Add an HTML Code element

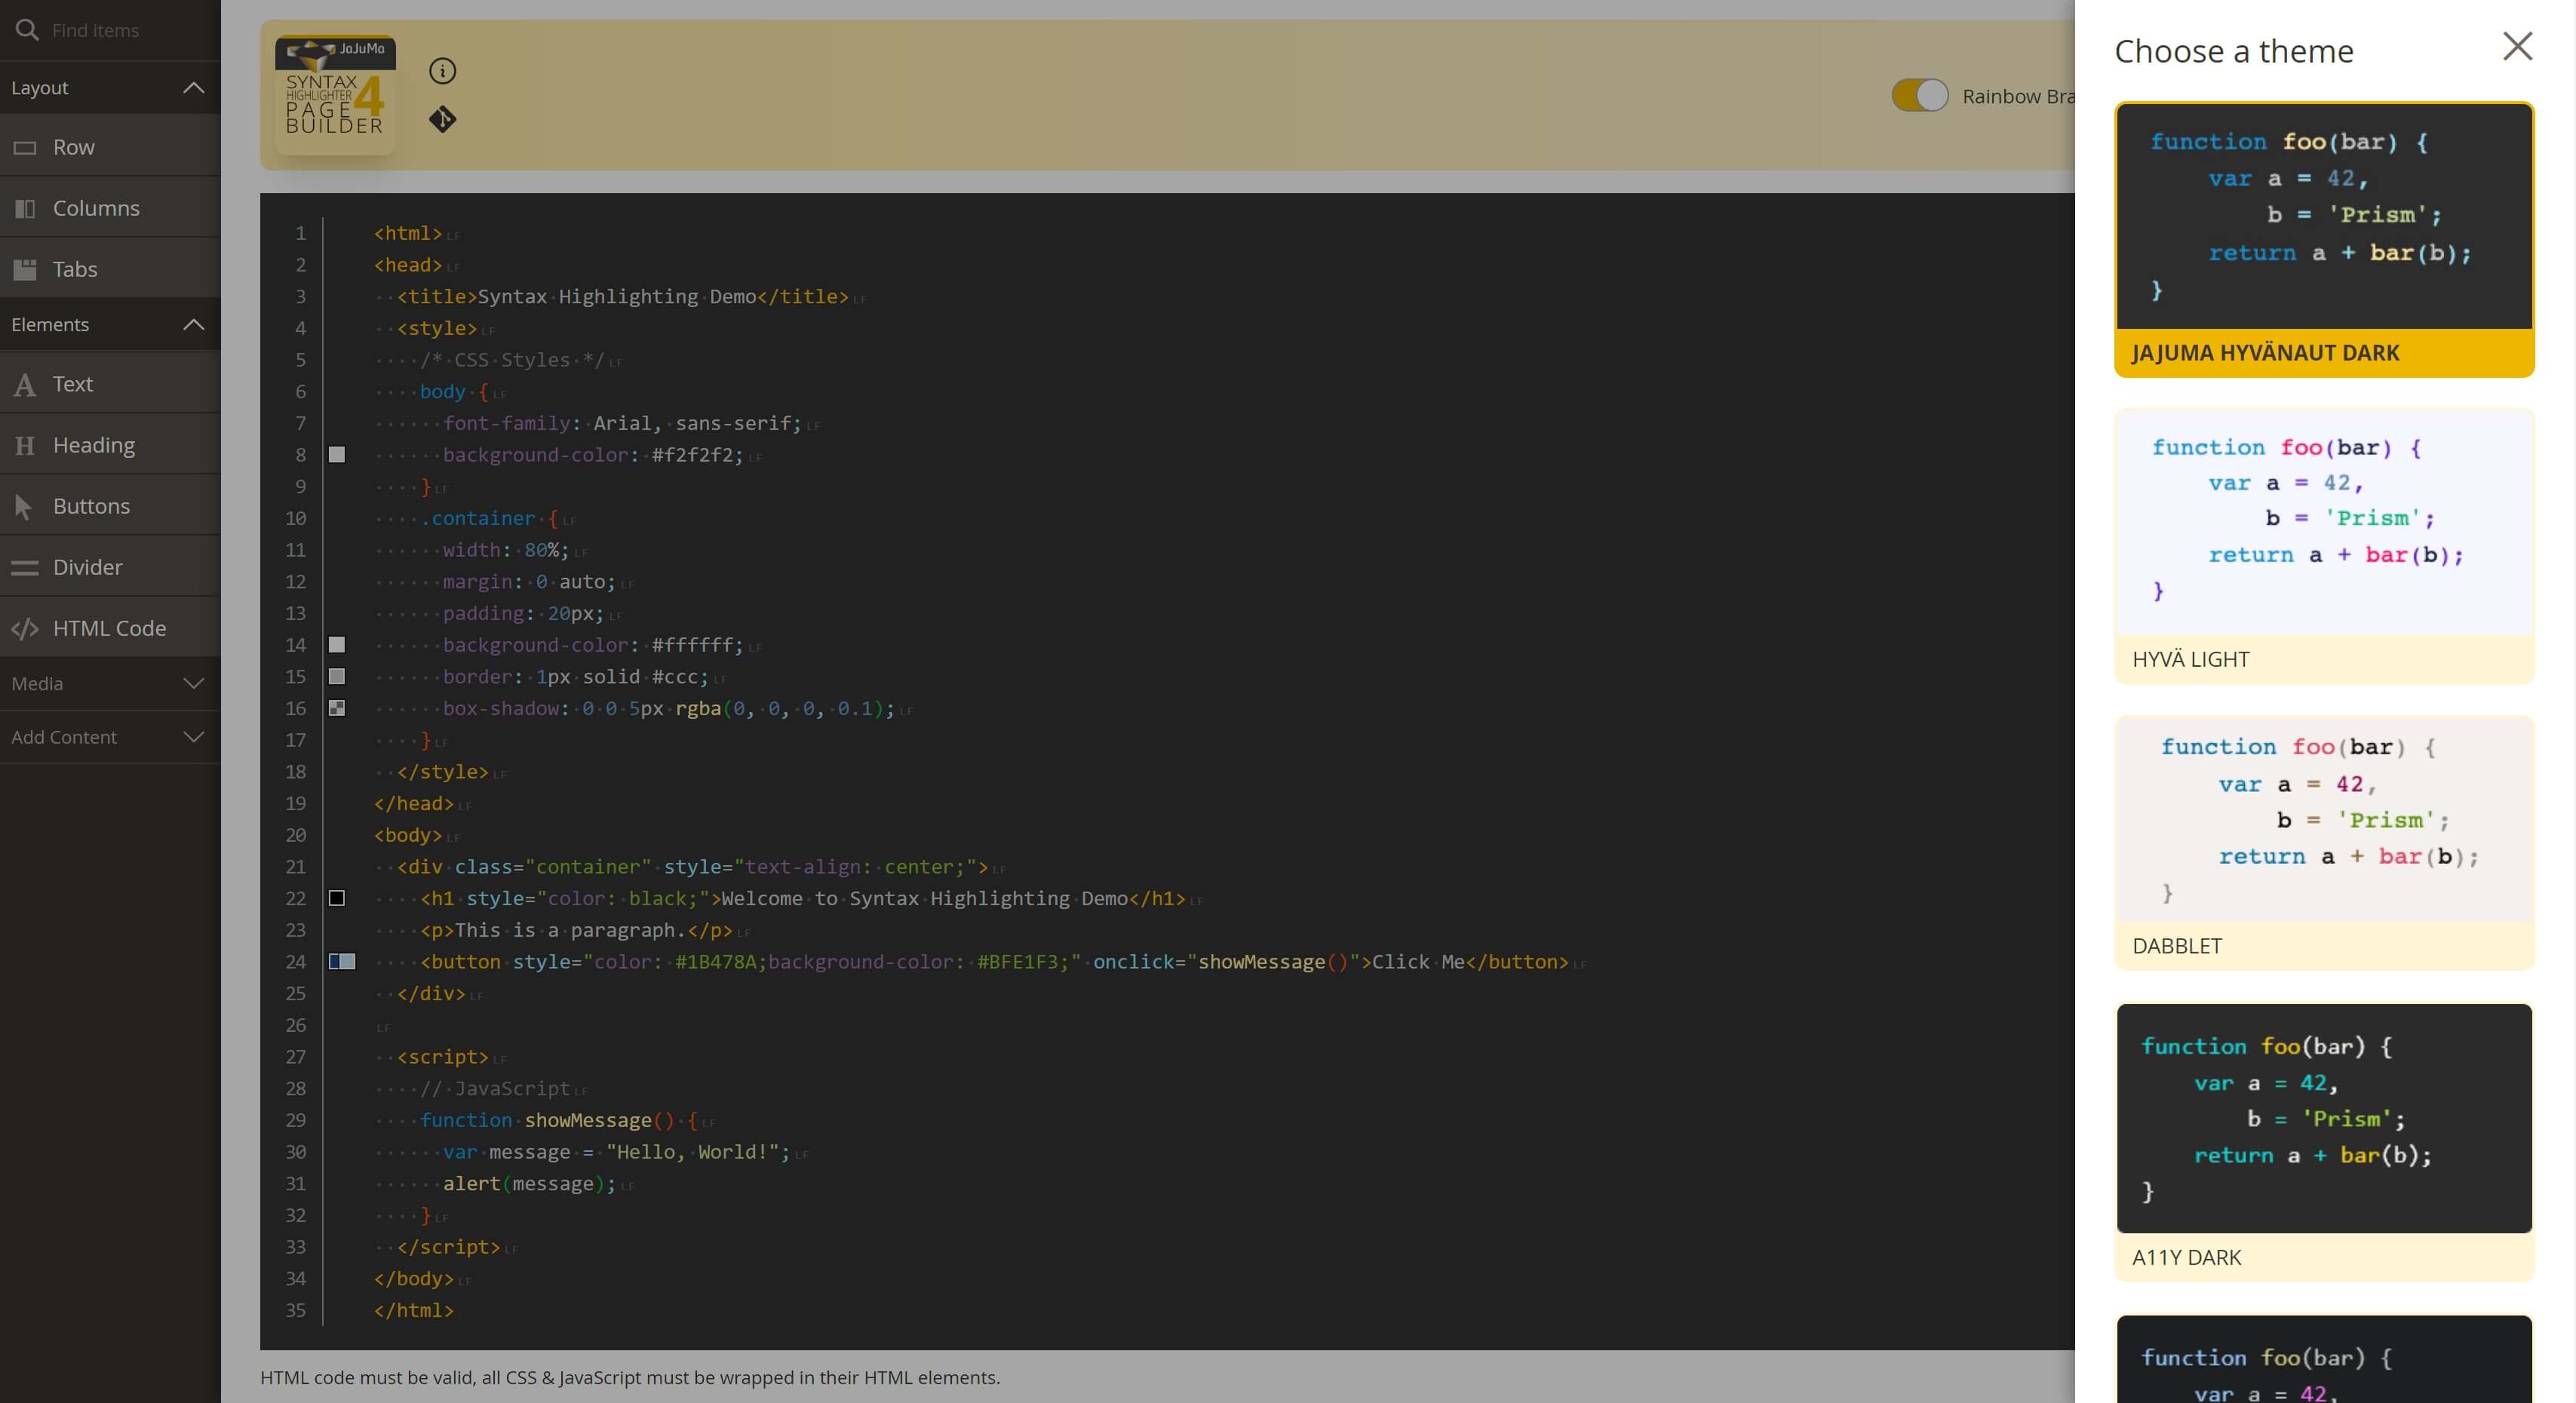pos(109,628)
